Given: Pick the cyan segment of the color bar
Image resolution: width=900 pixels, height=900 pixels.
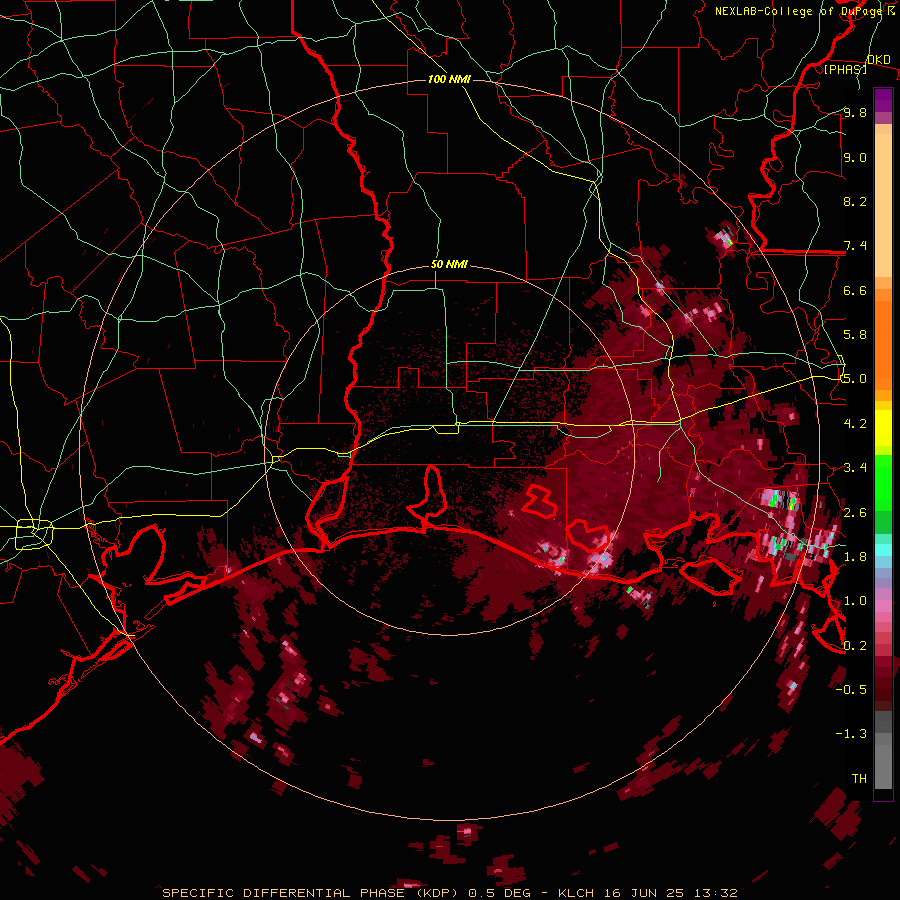Looking at the screenshot, I should [883, 550].
